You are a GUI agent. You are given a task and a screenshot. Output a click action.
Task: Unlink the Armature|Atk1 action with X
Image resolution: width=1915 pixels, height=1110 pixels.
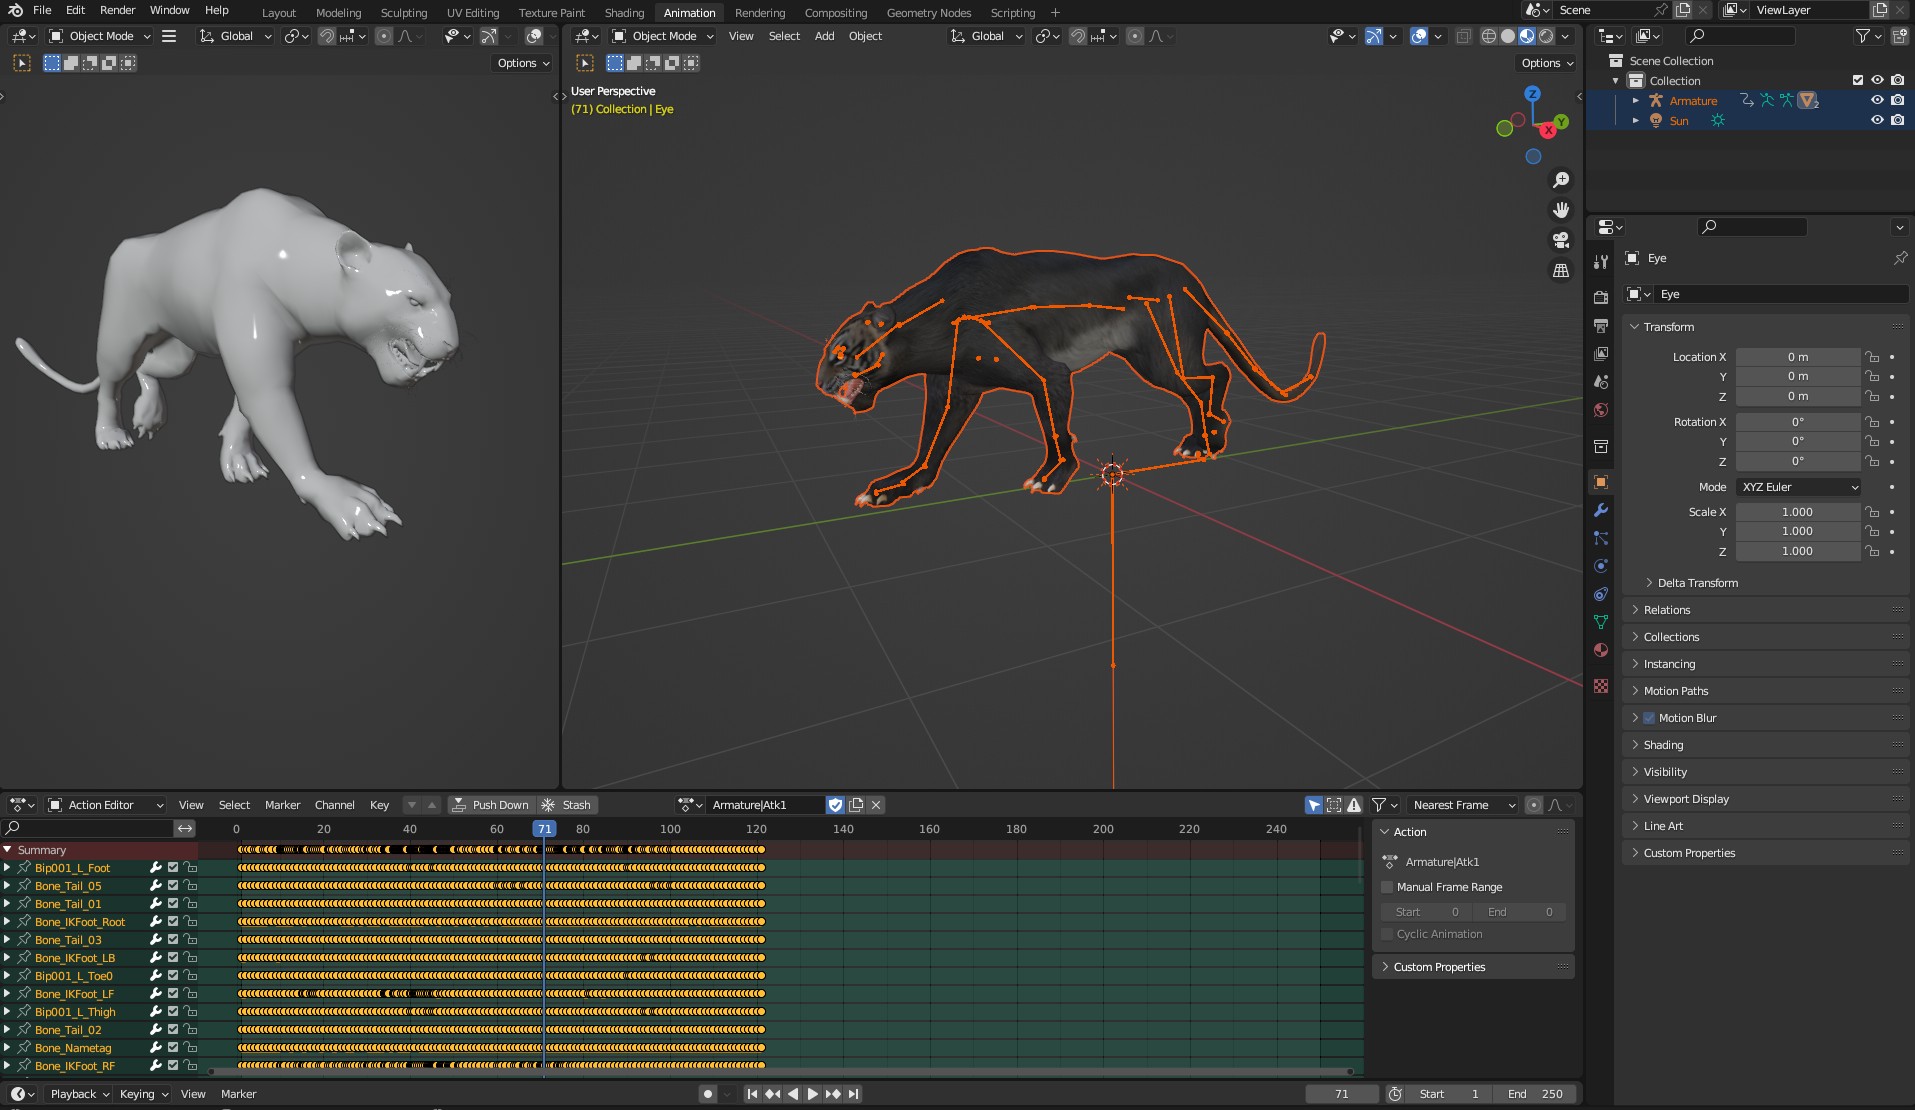(x=876, y=805)
